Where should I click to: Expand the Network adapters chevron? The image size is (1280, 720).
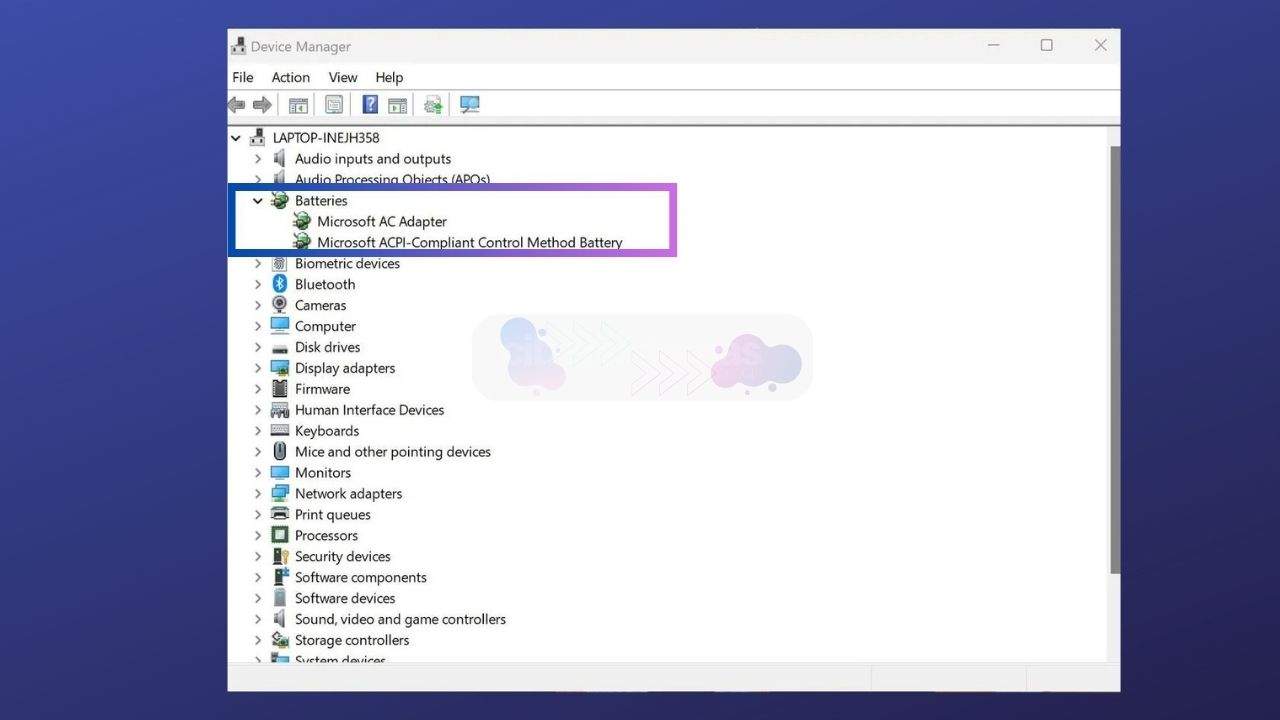pos(257,494)
